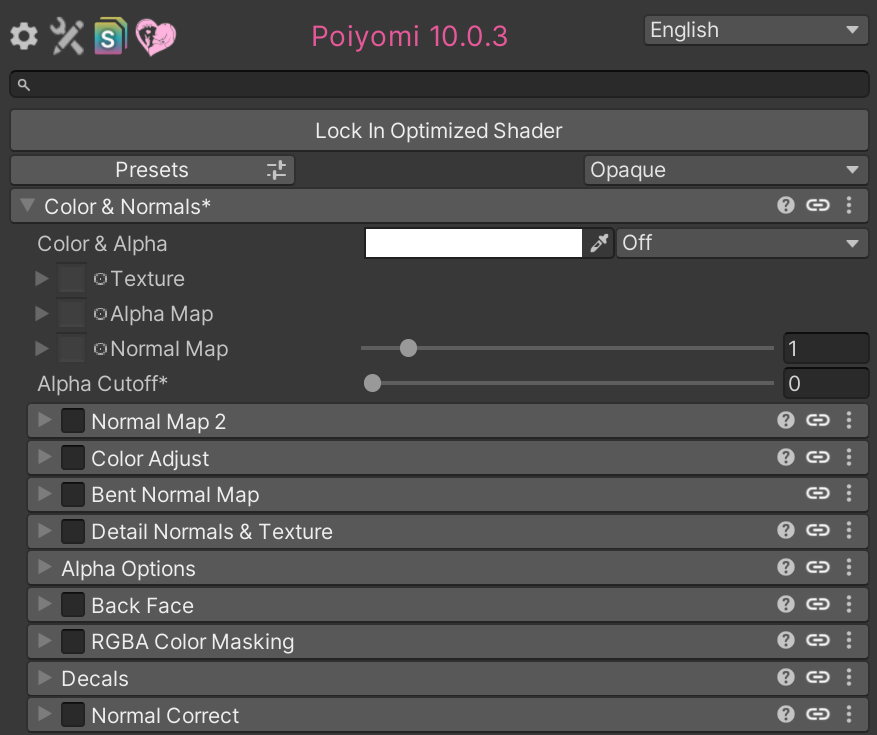Toggle the Back Face checkbox
Screen dimensions: 877x735
click(73, 605)
